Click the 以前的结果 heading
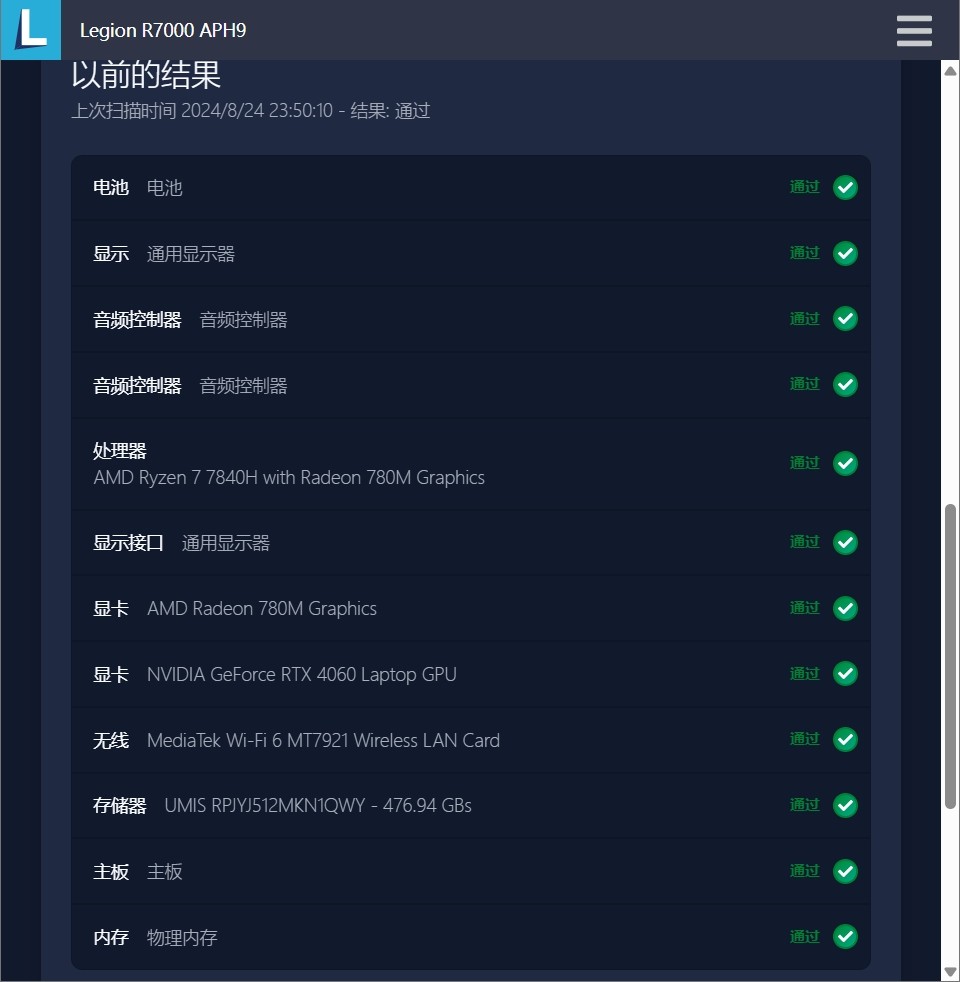 click(x=146, y=75)
